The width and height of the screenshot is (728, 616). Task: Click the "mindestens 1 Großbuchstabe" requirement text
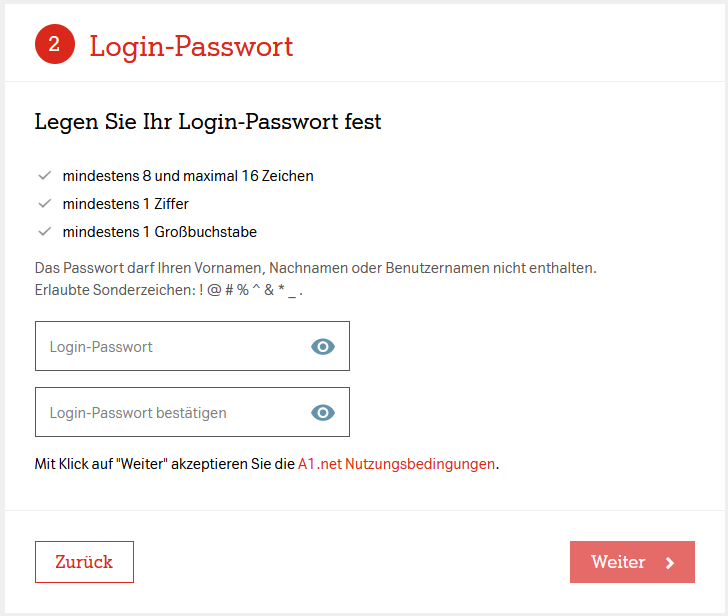pos(159,232)
